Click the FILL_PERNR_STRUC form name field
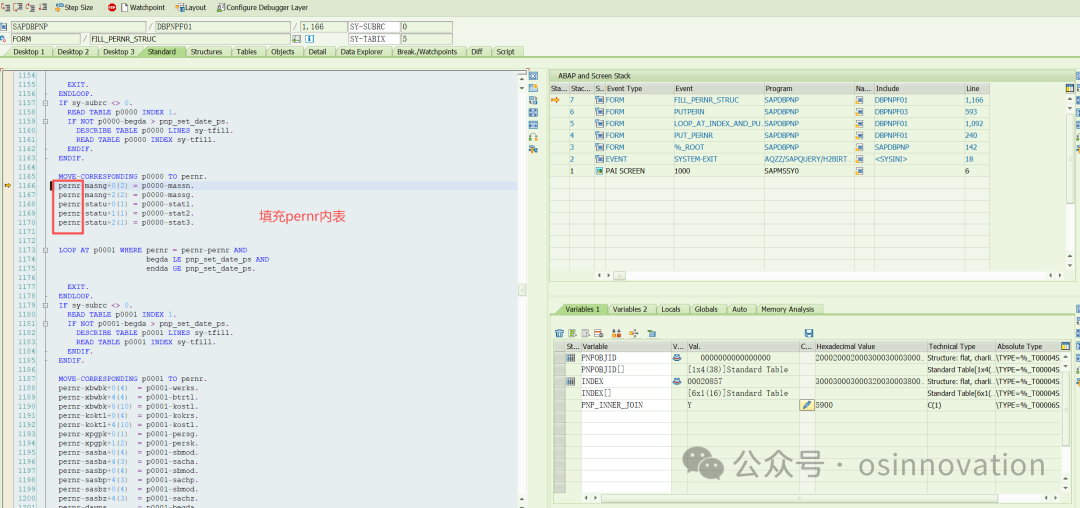 (x=190, y=39)
